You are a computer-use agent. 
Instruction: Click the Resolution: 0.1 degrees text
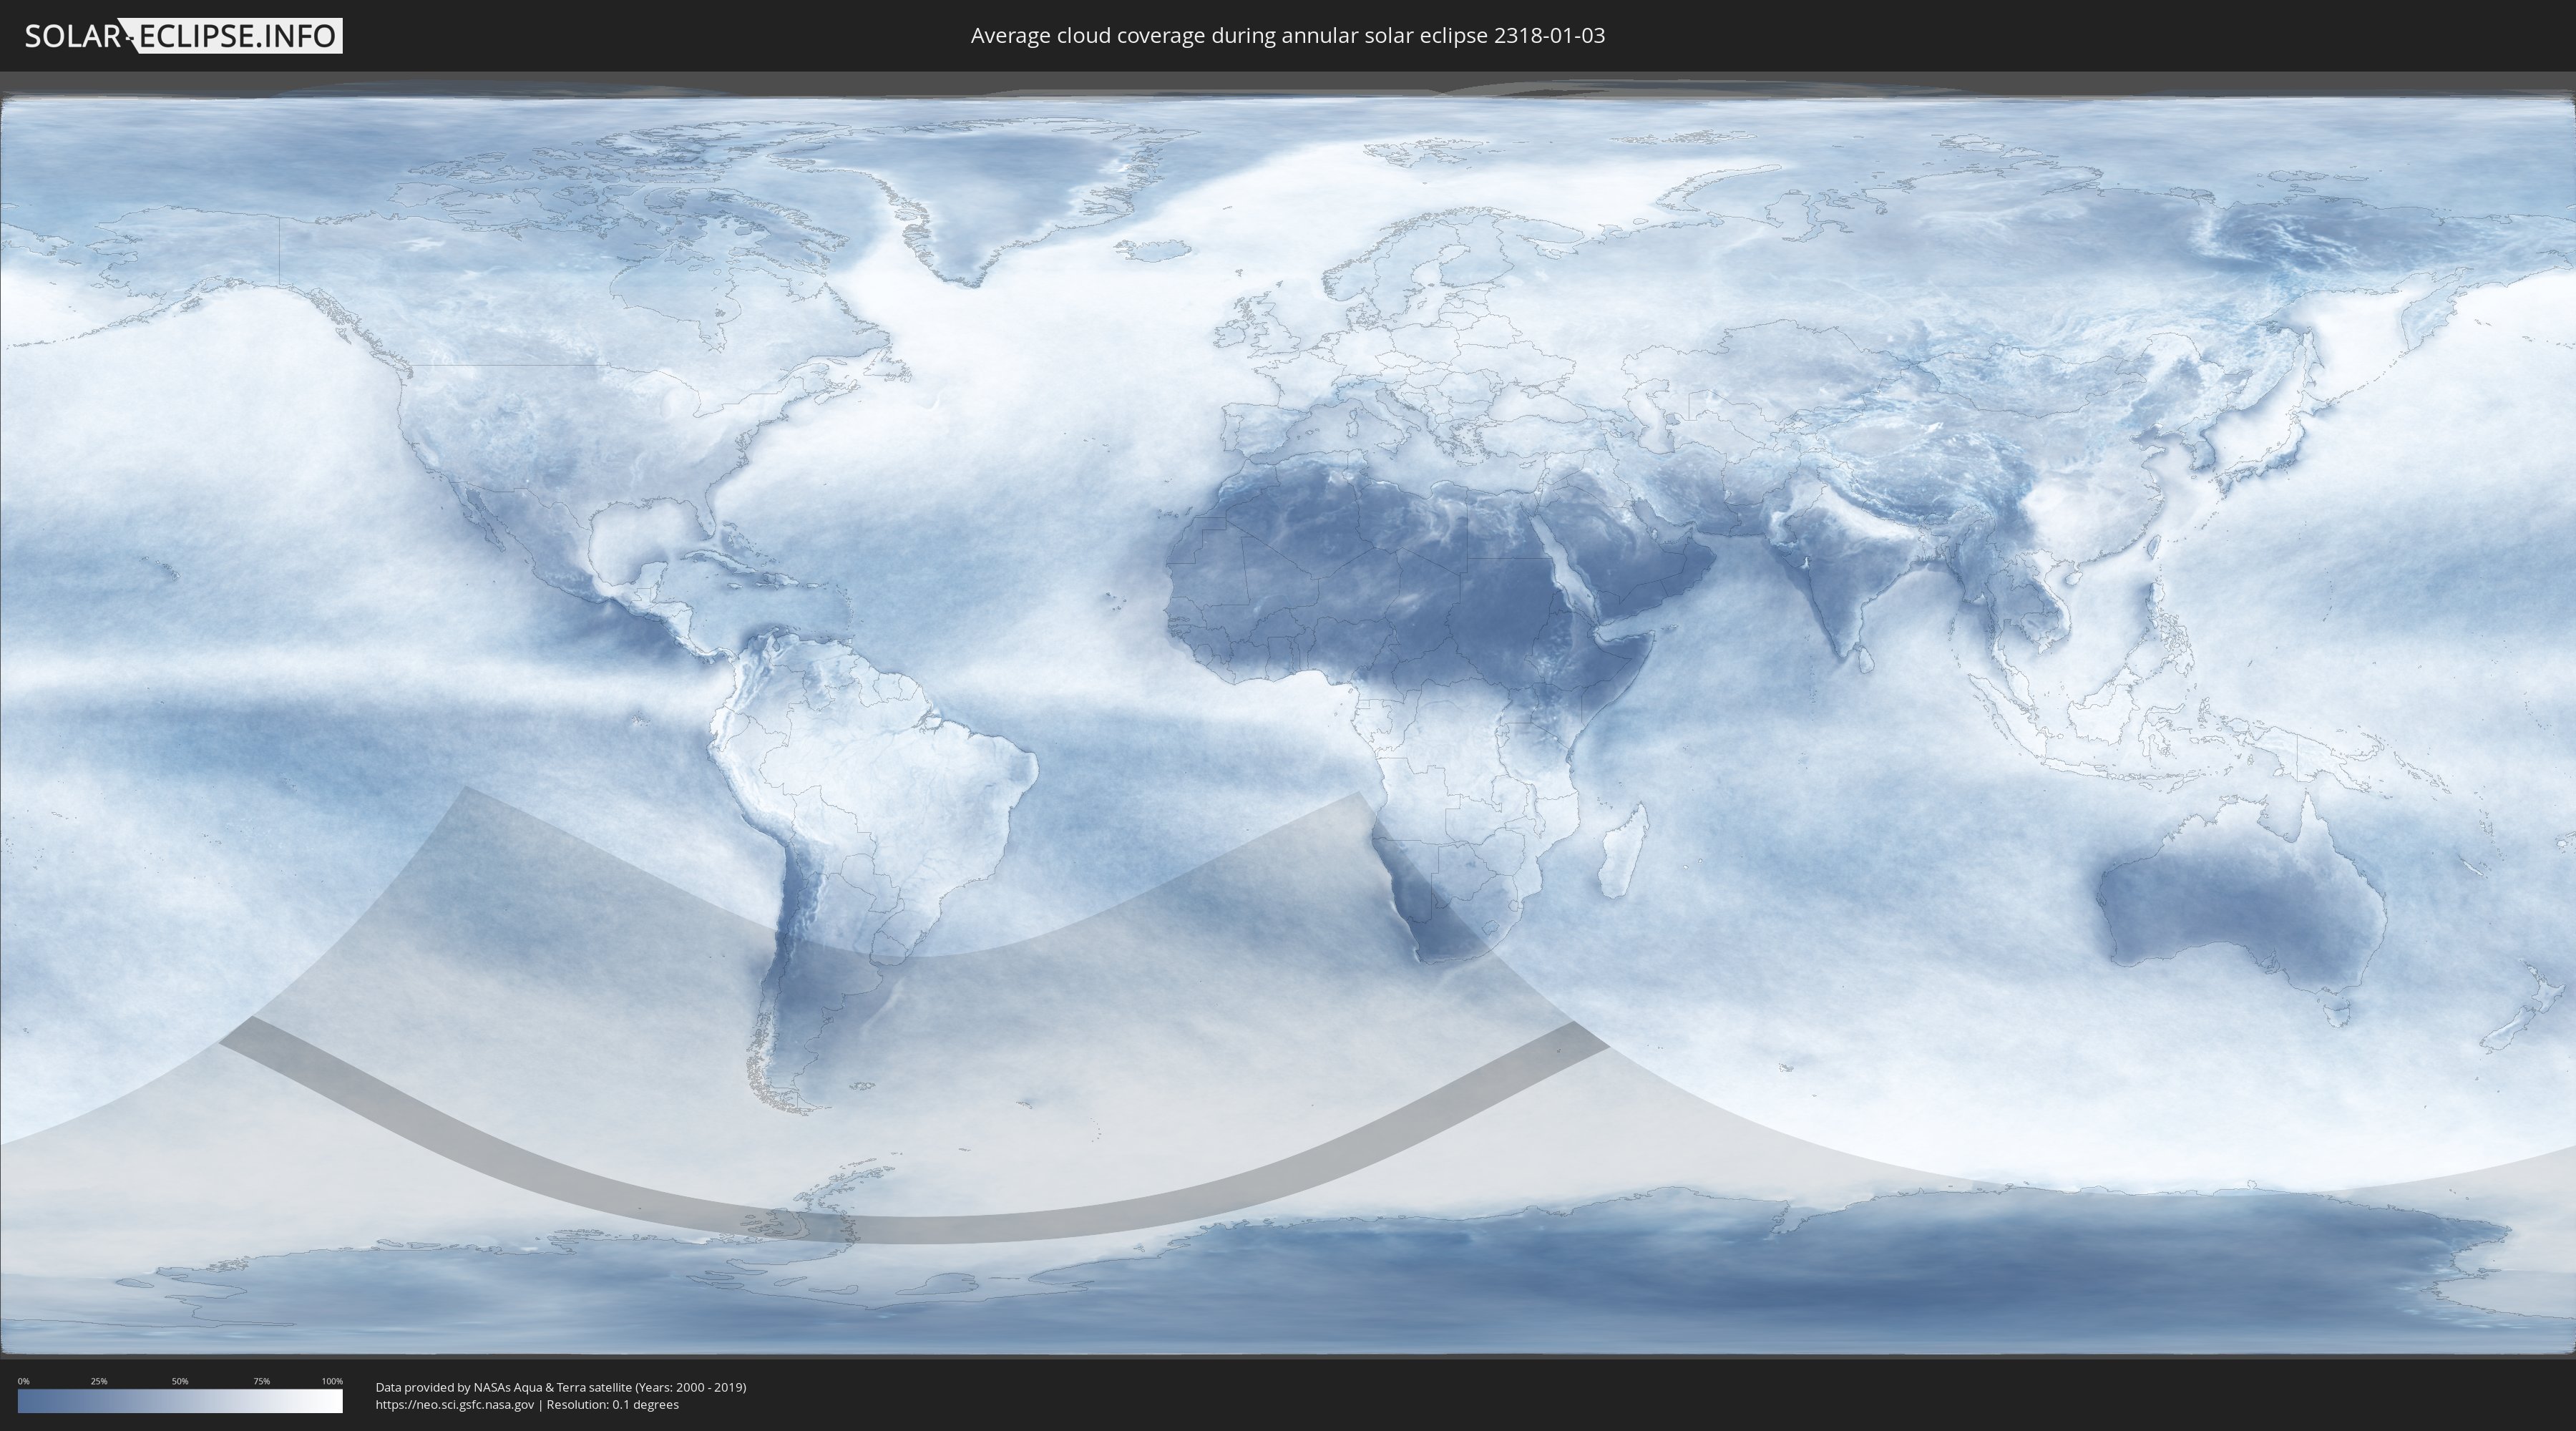(612, 1404)
